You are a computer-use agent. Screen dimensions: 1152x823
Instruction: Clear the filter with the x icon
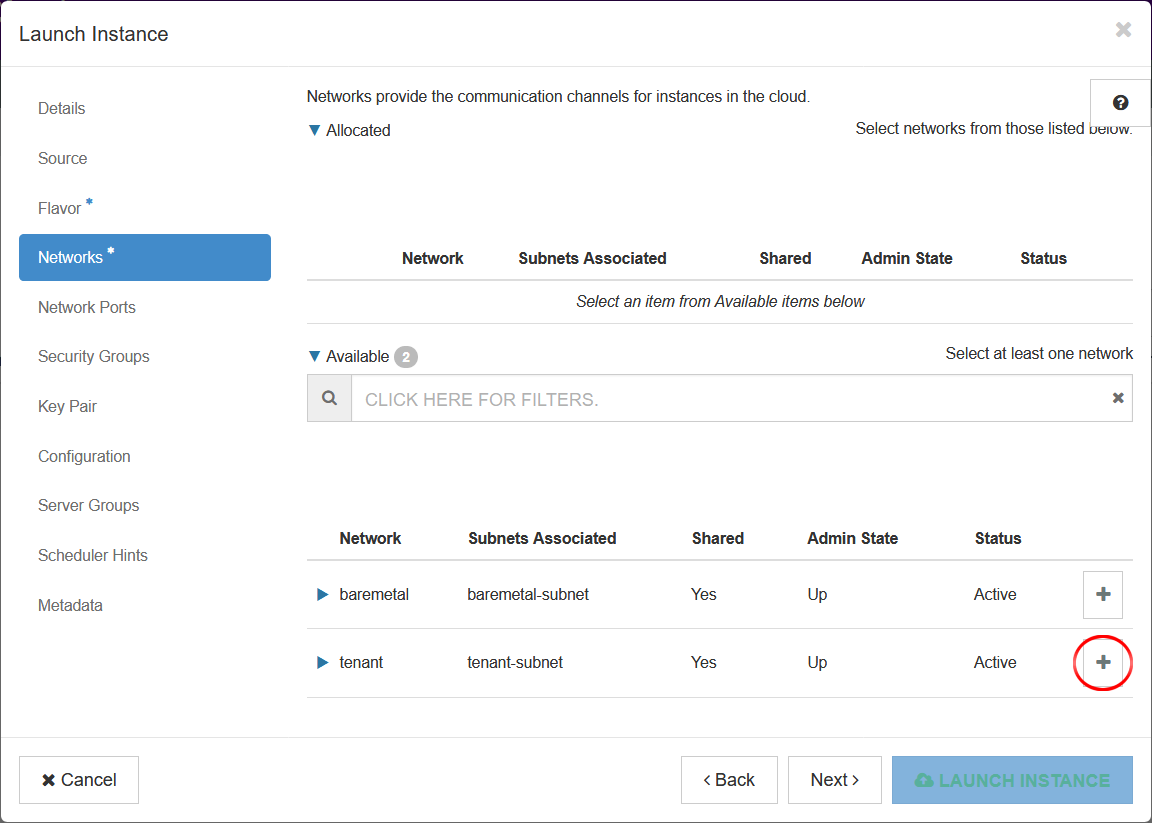pos(1118,398)
